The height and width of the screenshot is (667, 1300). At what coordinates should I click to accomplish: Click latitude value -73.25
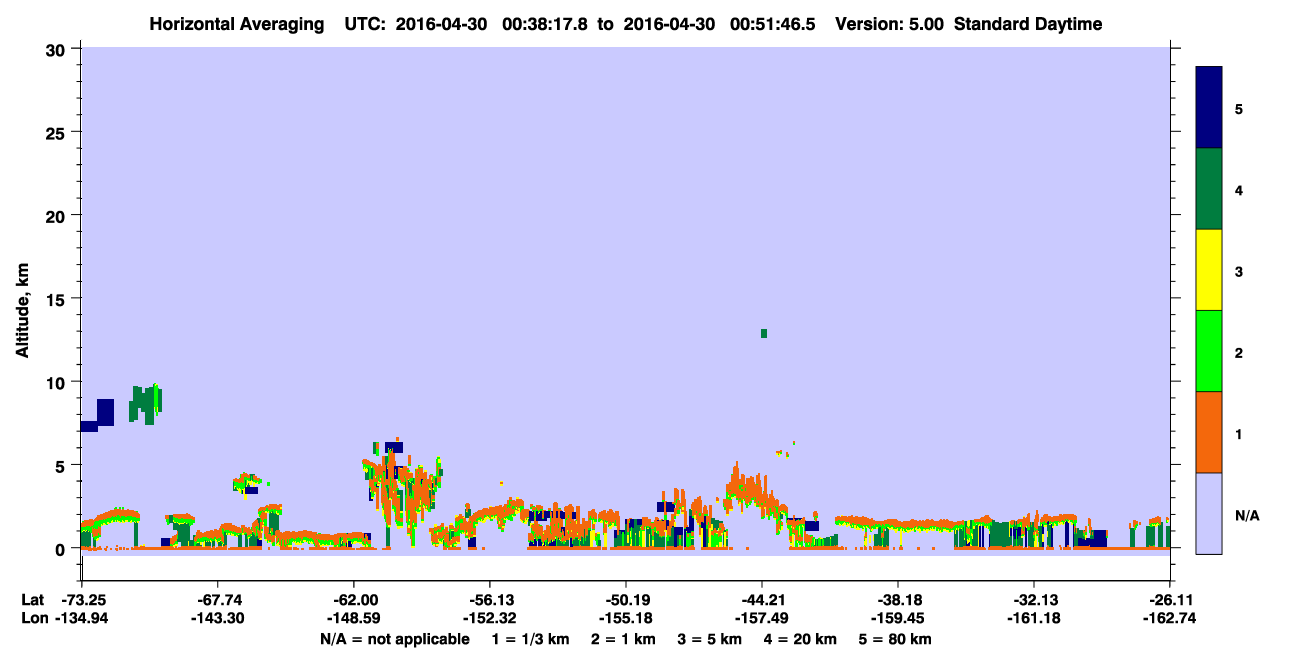tap(82, 599)
